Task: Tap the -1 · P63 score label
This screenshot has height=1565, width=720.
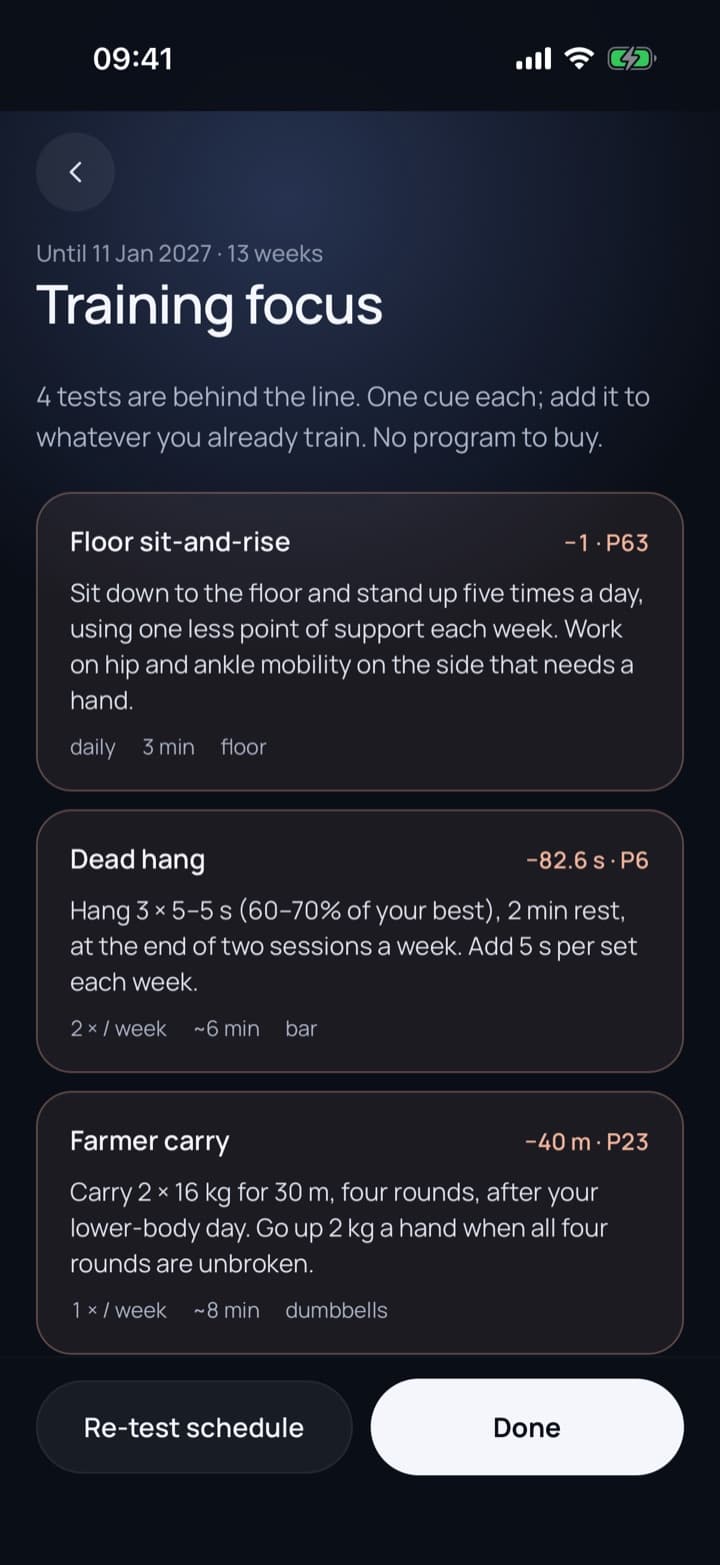Action: [606, 543]
